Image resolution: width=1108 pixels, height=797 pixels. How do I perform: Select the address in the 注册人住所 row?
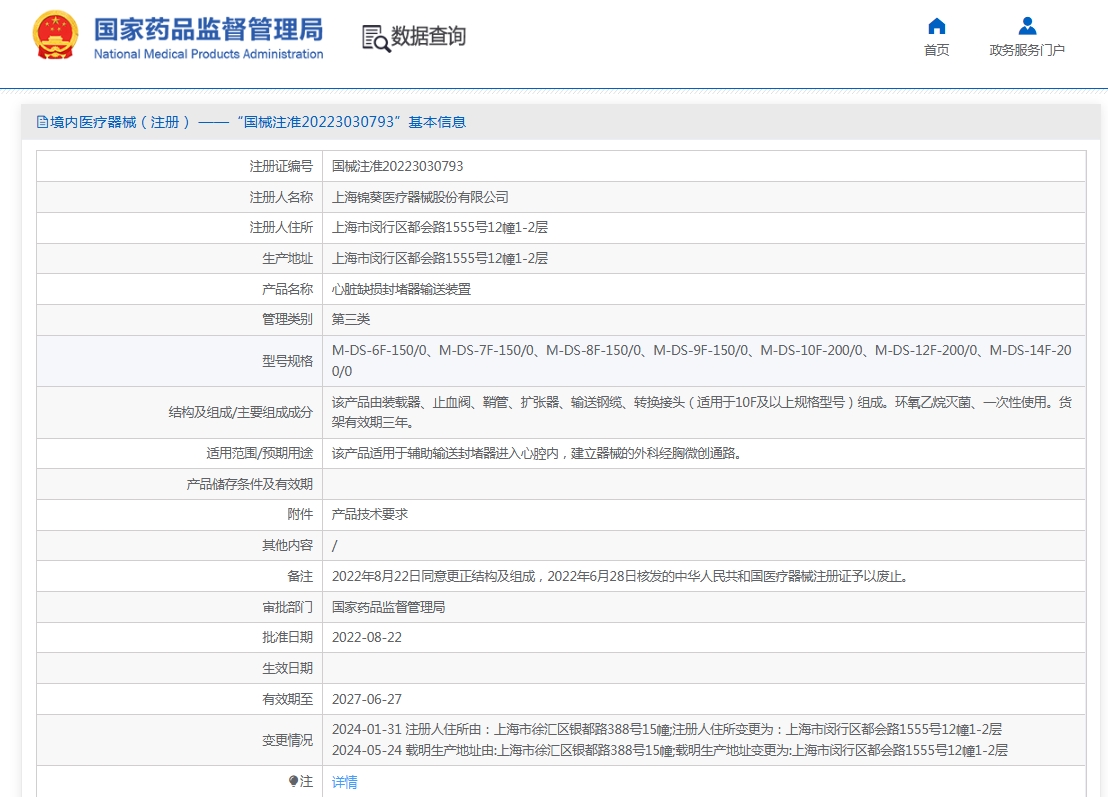tap(440, 228)
